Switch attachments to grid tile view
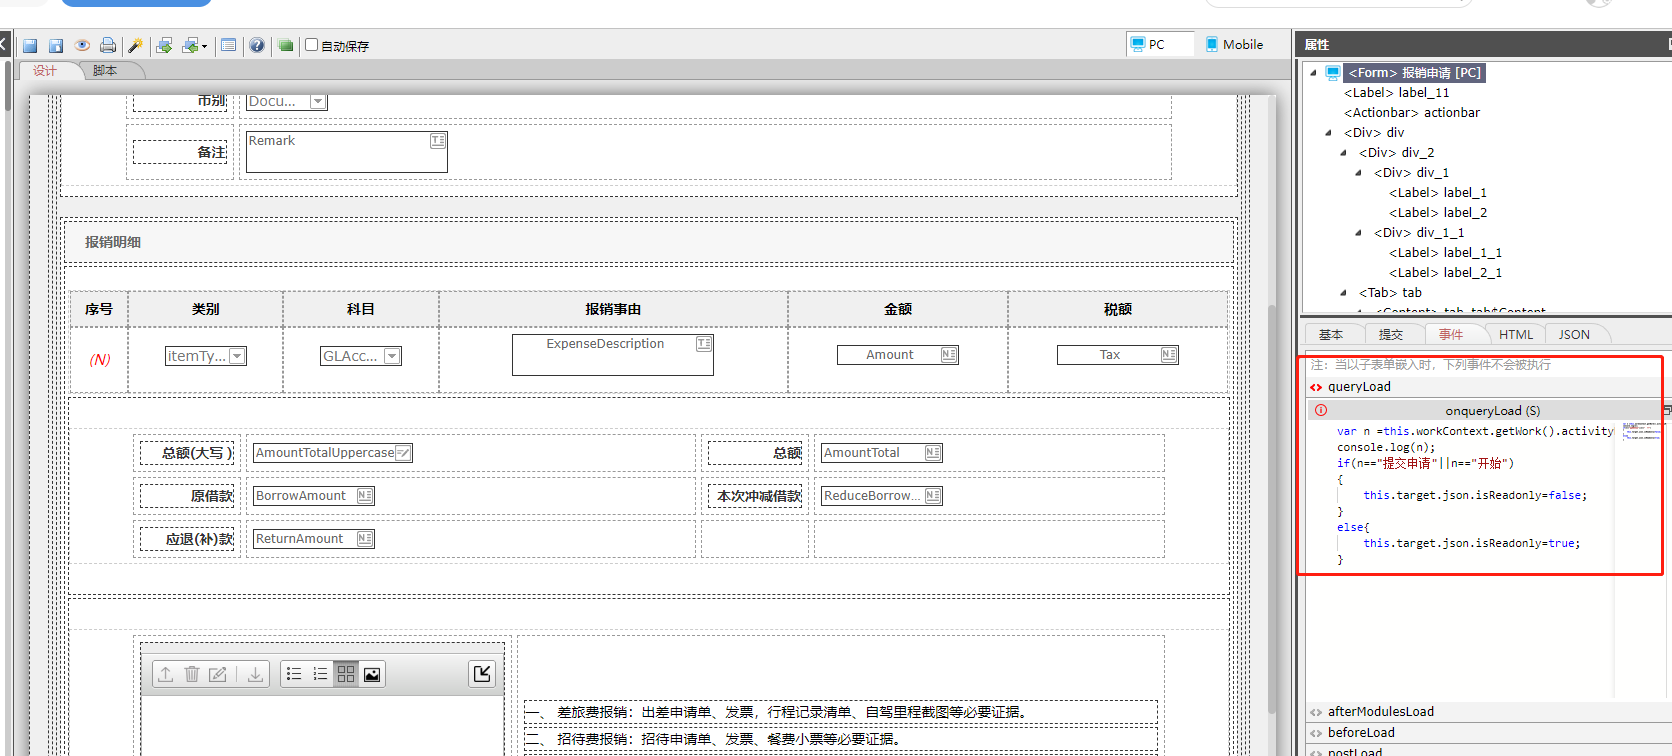The height and width of the screenshot is (756, 1672). [346, 674]
